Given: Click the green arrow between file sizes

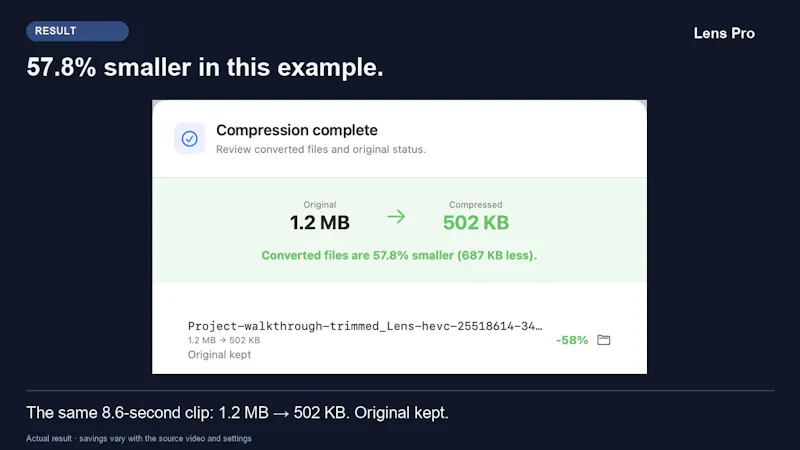Looking at the screenshot, I should 396,217.
